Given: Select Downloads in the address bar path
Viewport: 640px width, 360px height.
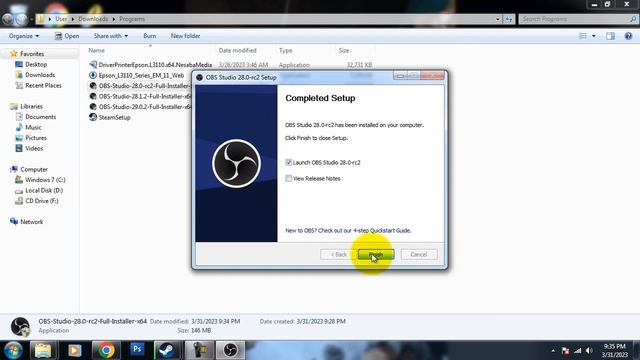Looking at the screenshot, I should [93, 19].
